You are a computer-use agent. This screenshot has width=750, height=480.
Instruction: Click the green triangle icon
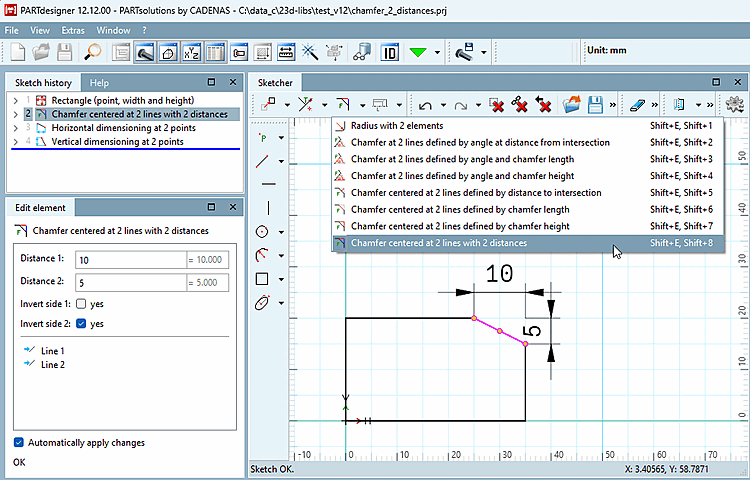click(x=418, y=52)
